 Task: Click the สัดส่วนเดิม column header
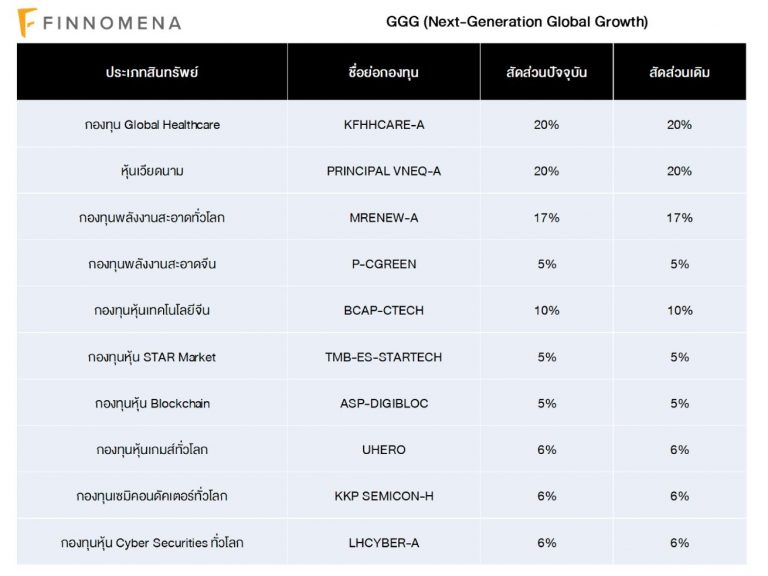click(x=679, y=73)
